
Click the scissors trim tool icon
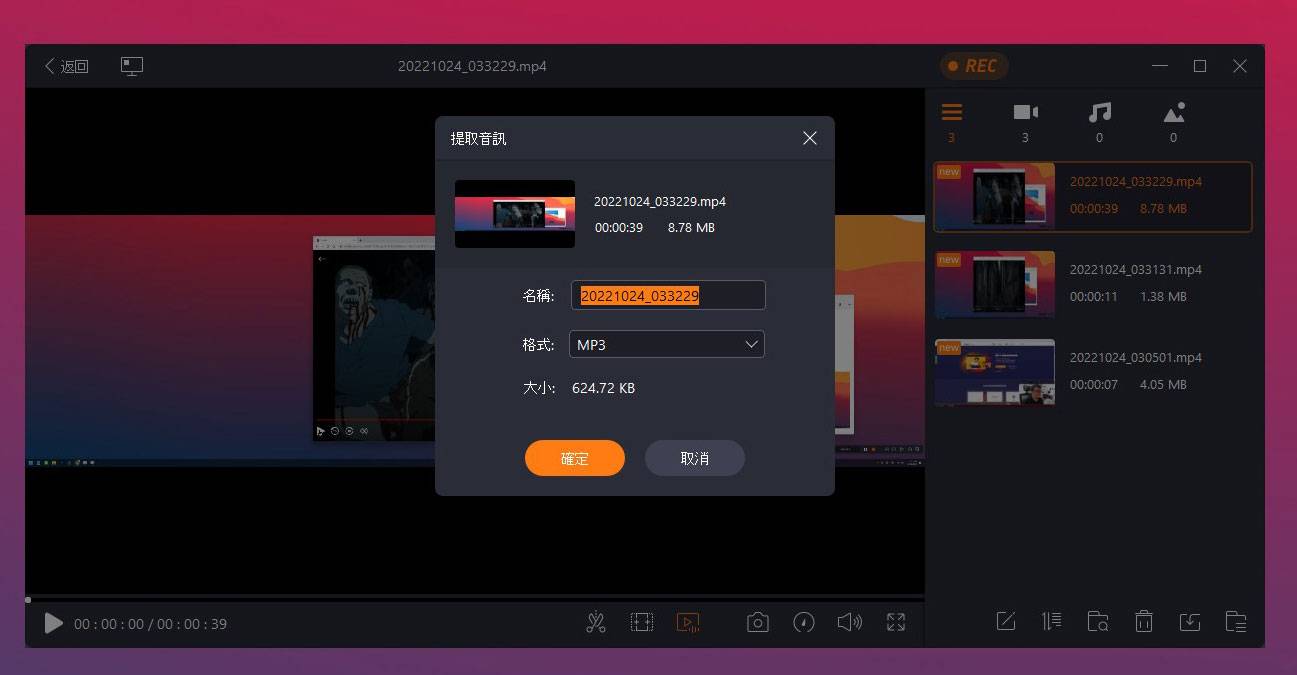pyautogui.click(x=596, y=623)
